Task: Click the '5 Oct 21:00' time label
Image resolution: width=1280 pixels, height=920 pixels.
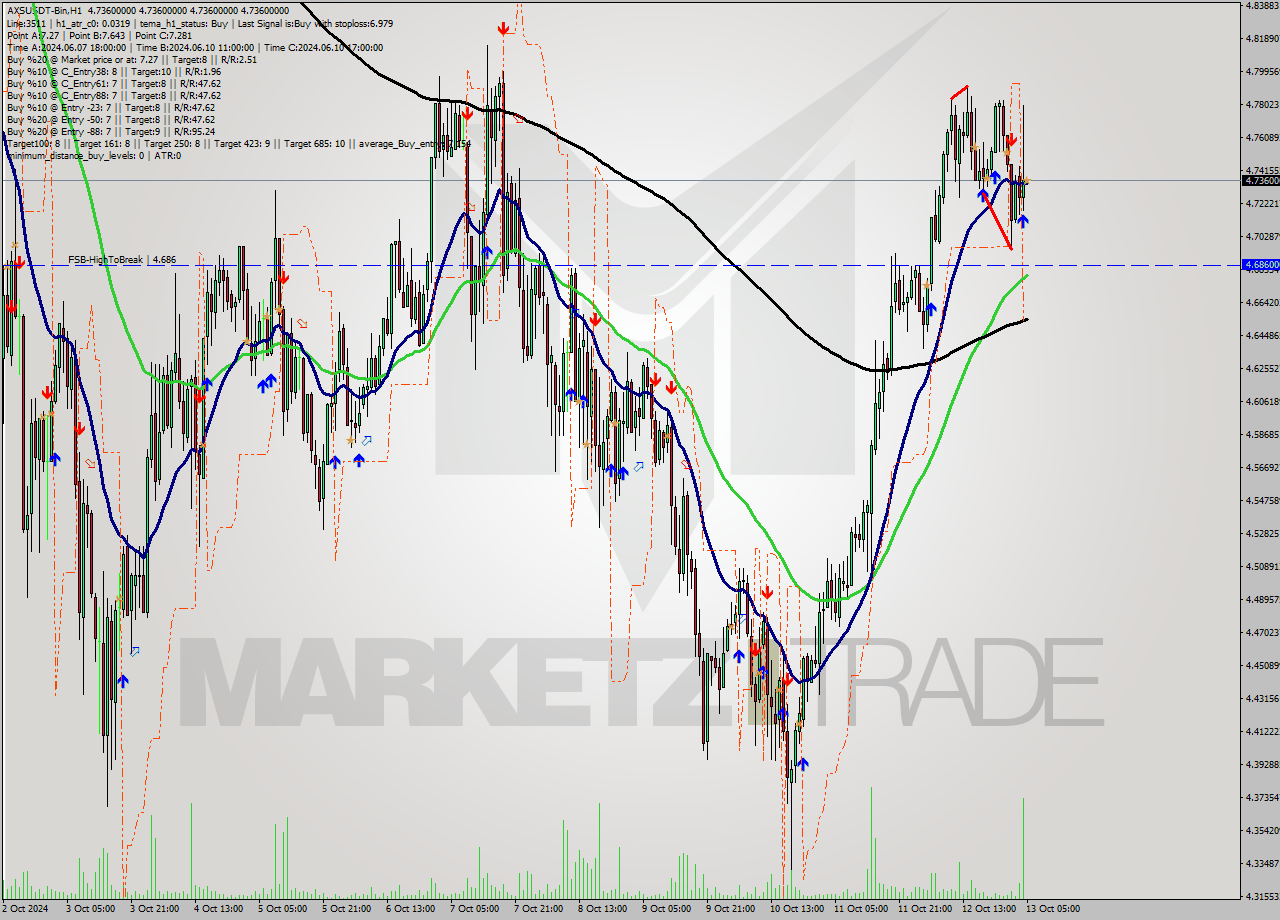Action: point(346,909)
